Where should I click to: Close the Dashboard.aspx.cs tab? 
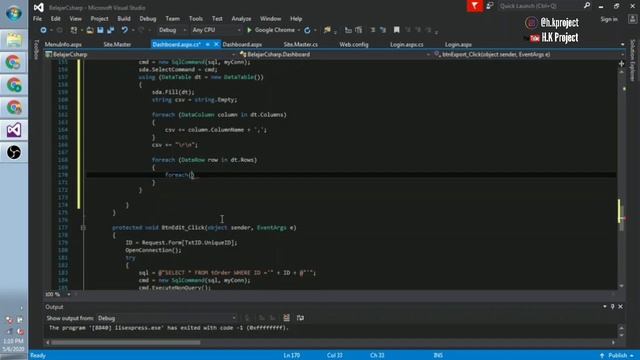click(x=216, y=44)
